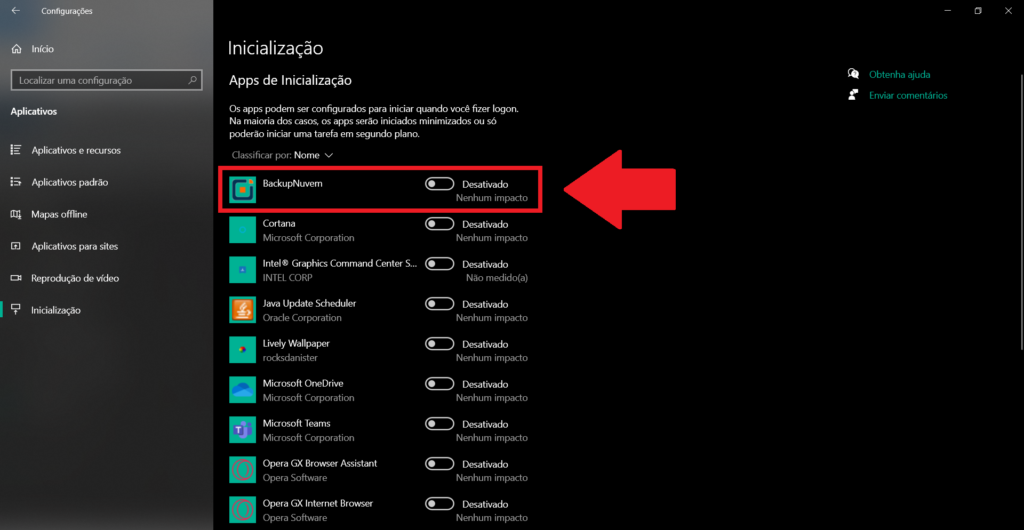Click the BackupNuvem app name
This screenshot has height=530, width=1024.
293,183
